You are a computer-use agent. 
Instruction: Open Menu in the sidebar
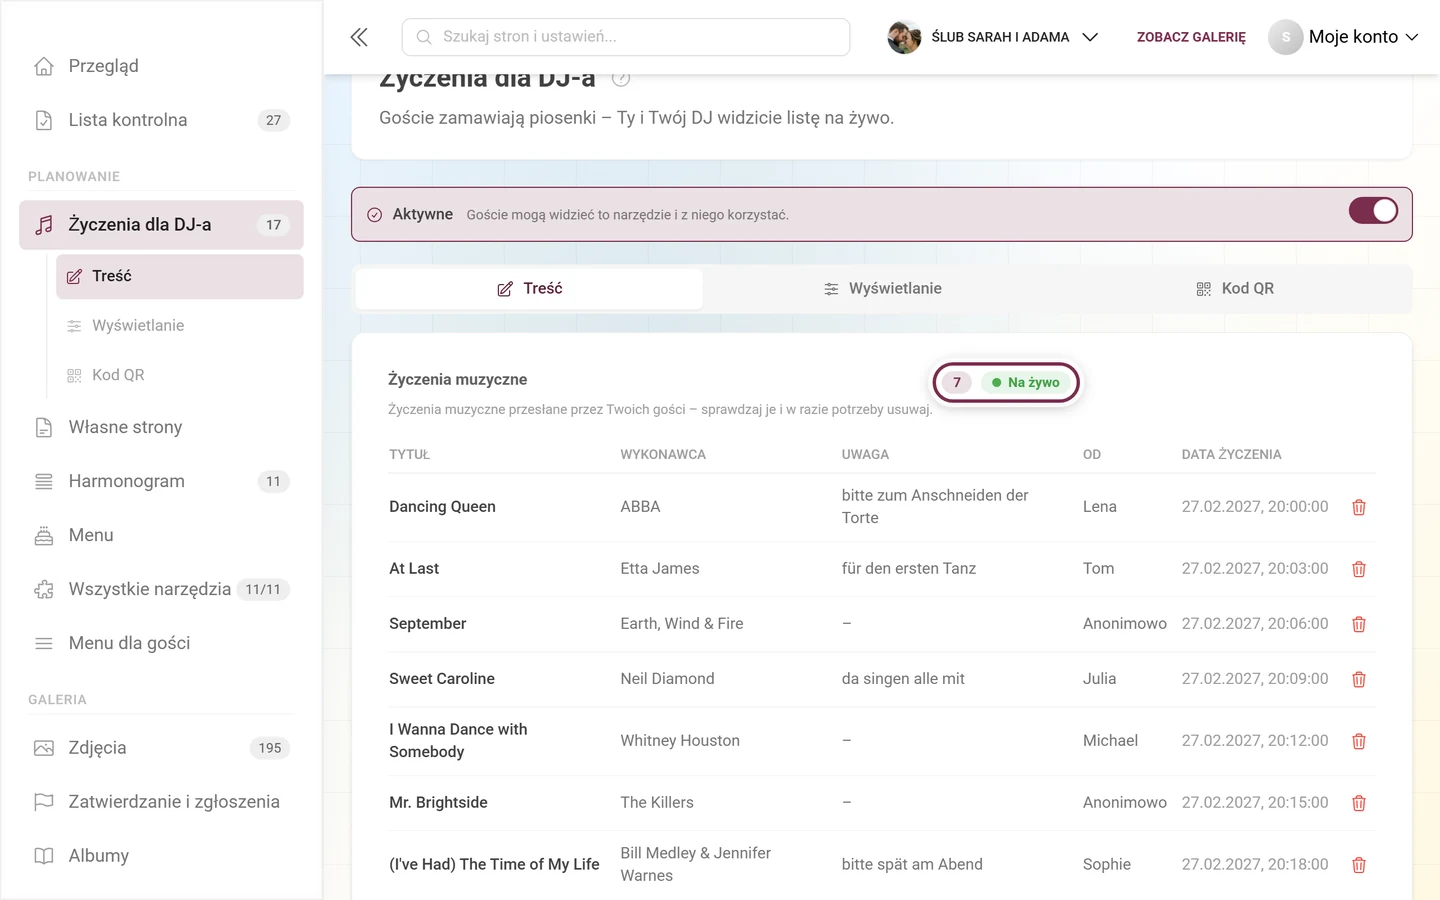[x=161, y=535]
